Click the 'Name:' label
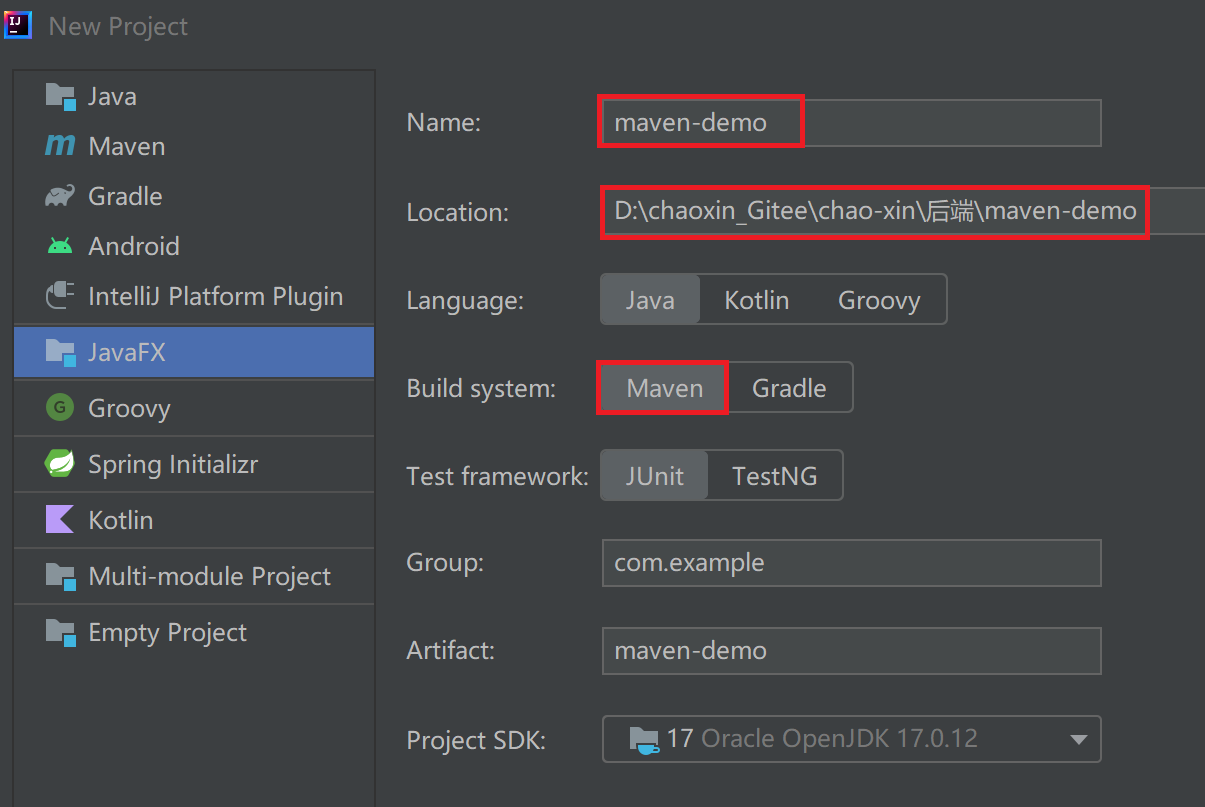This screenshot has width=1205, height=807. 444,123
